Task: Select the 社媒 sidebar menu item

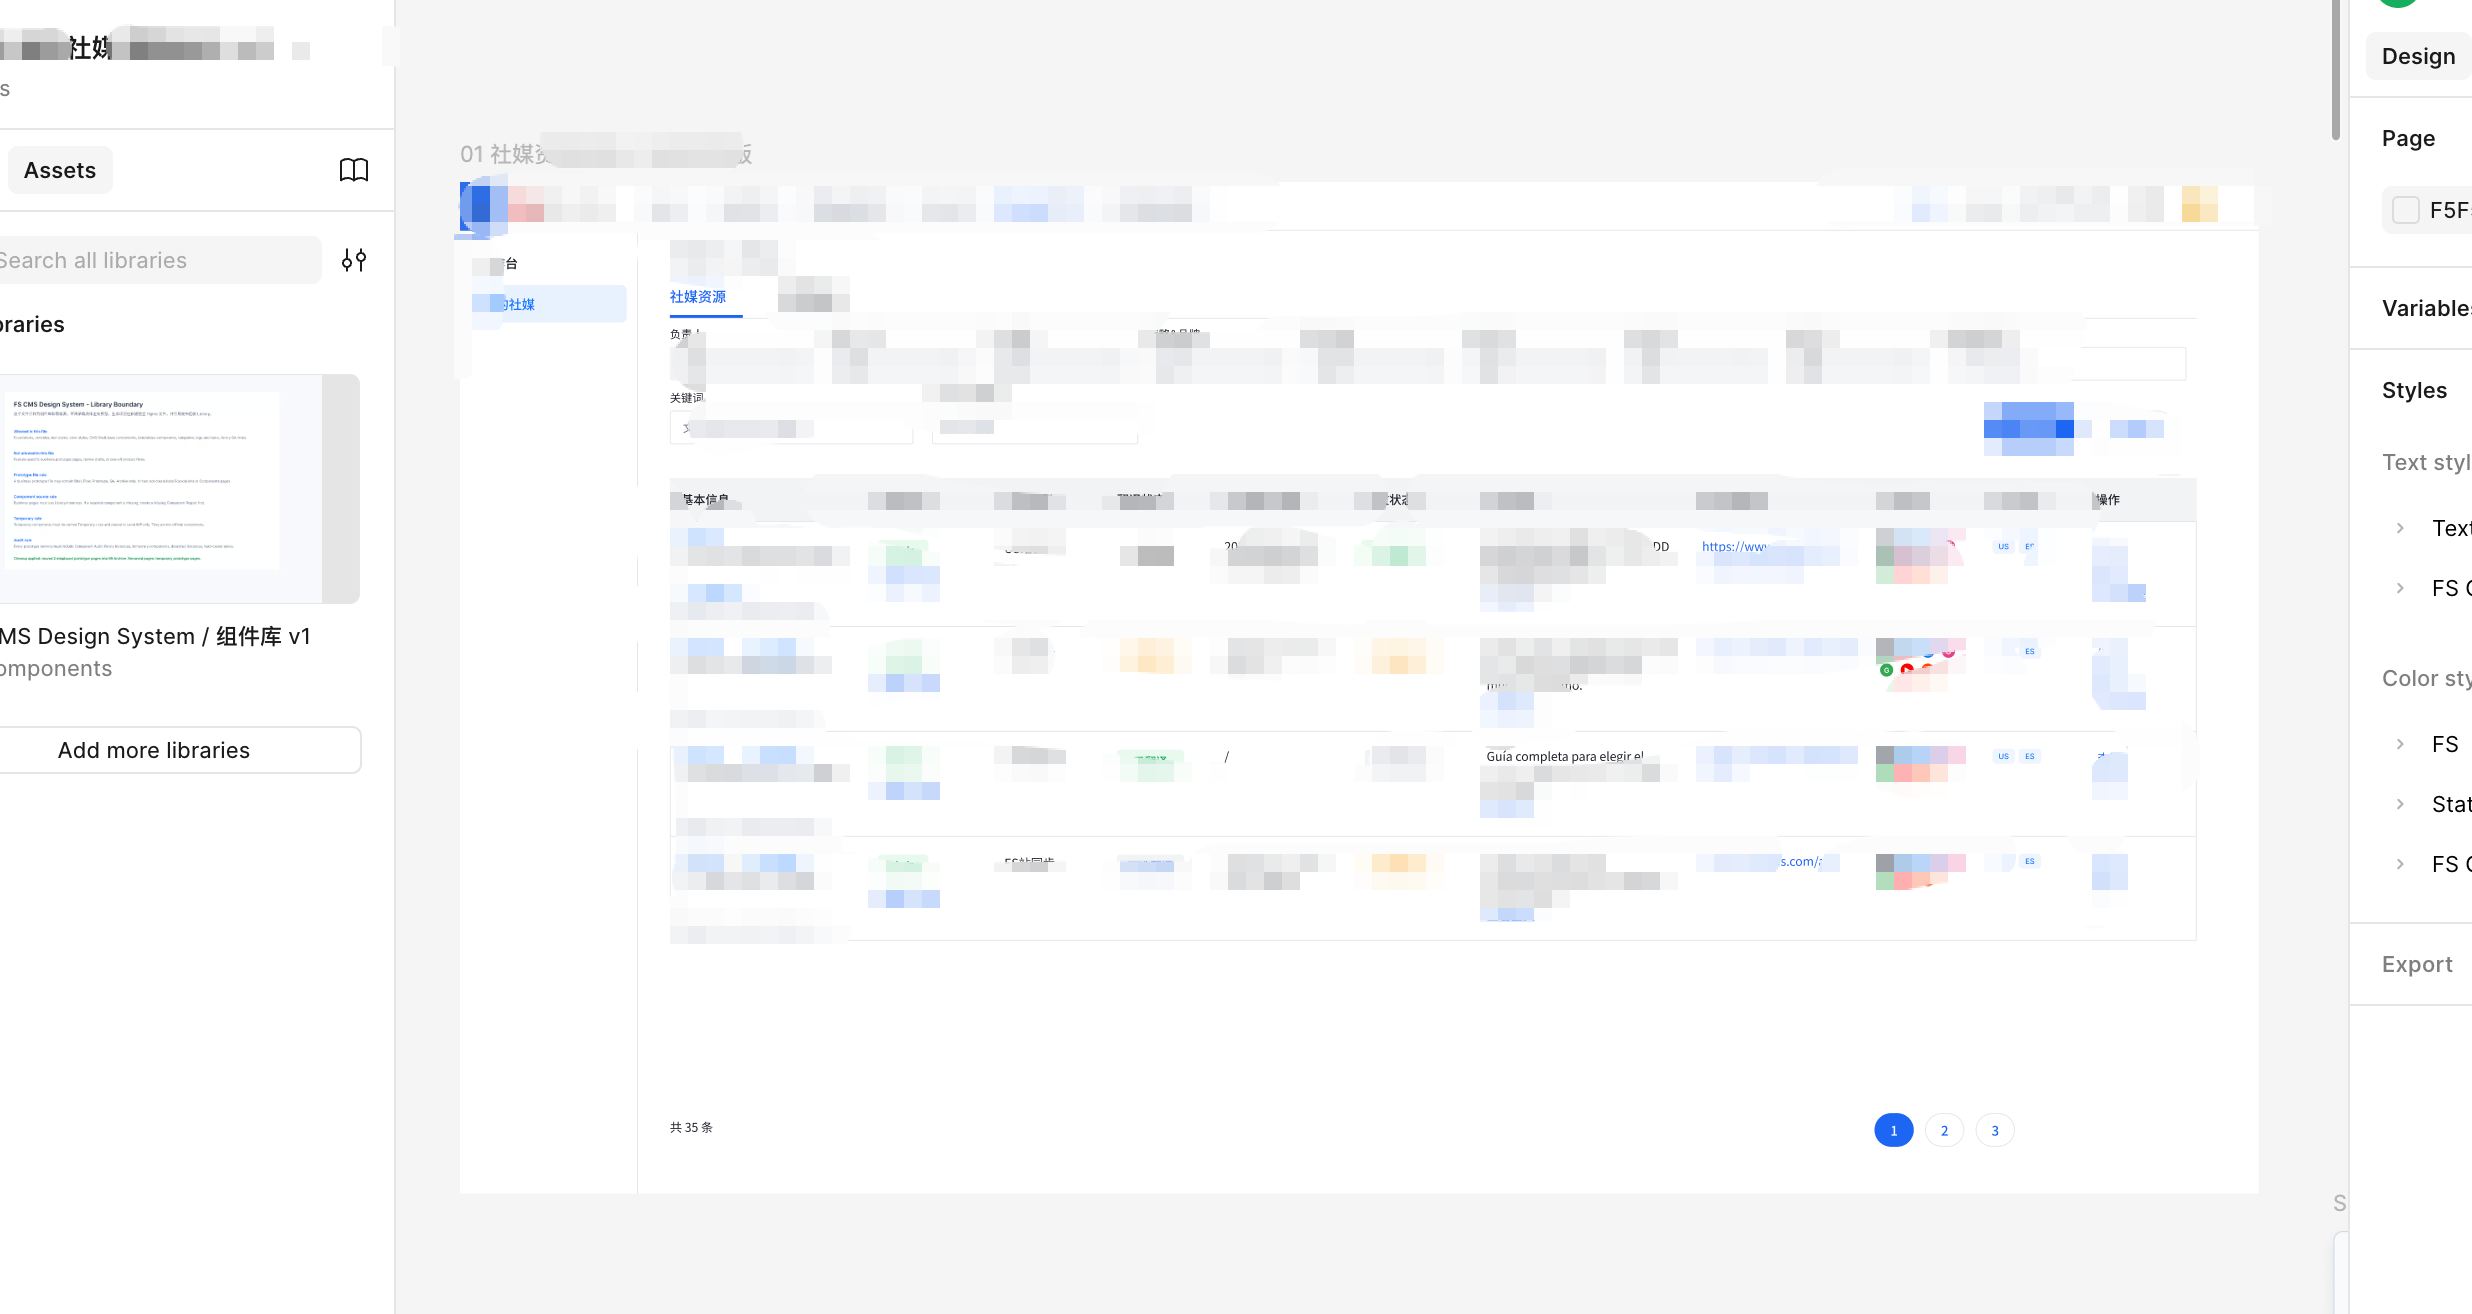Action: coord(549,304)
